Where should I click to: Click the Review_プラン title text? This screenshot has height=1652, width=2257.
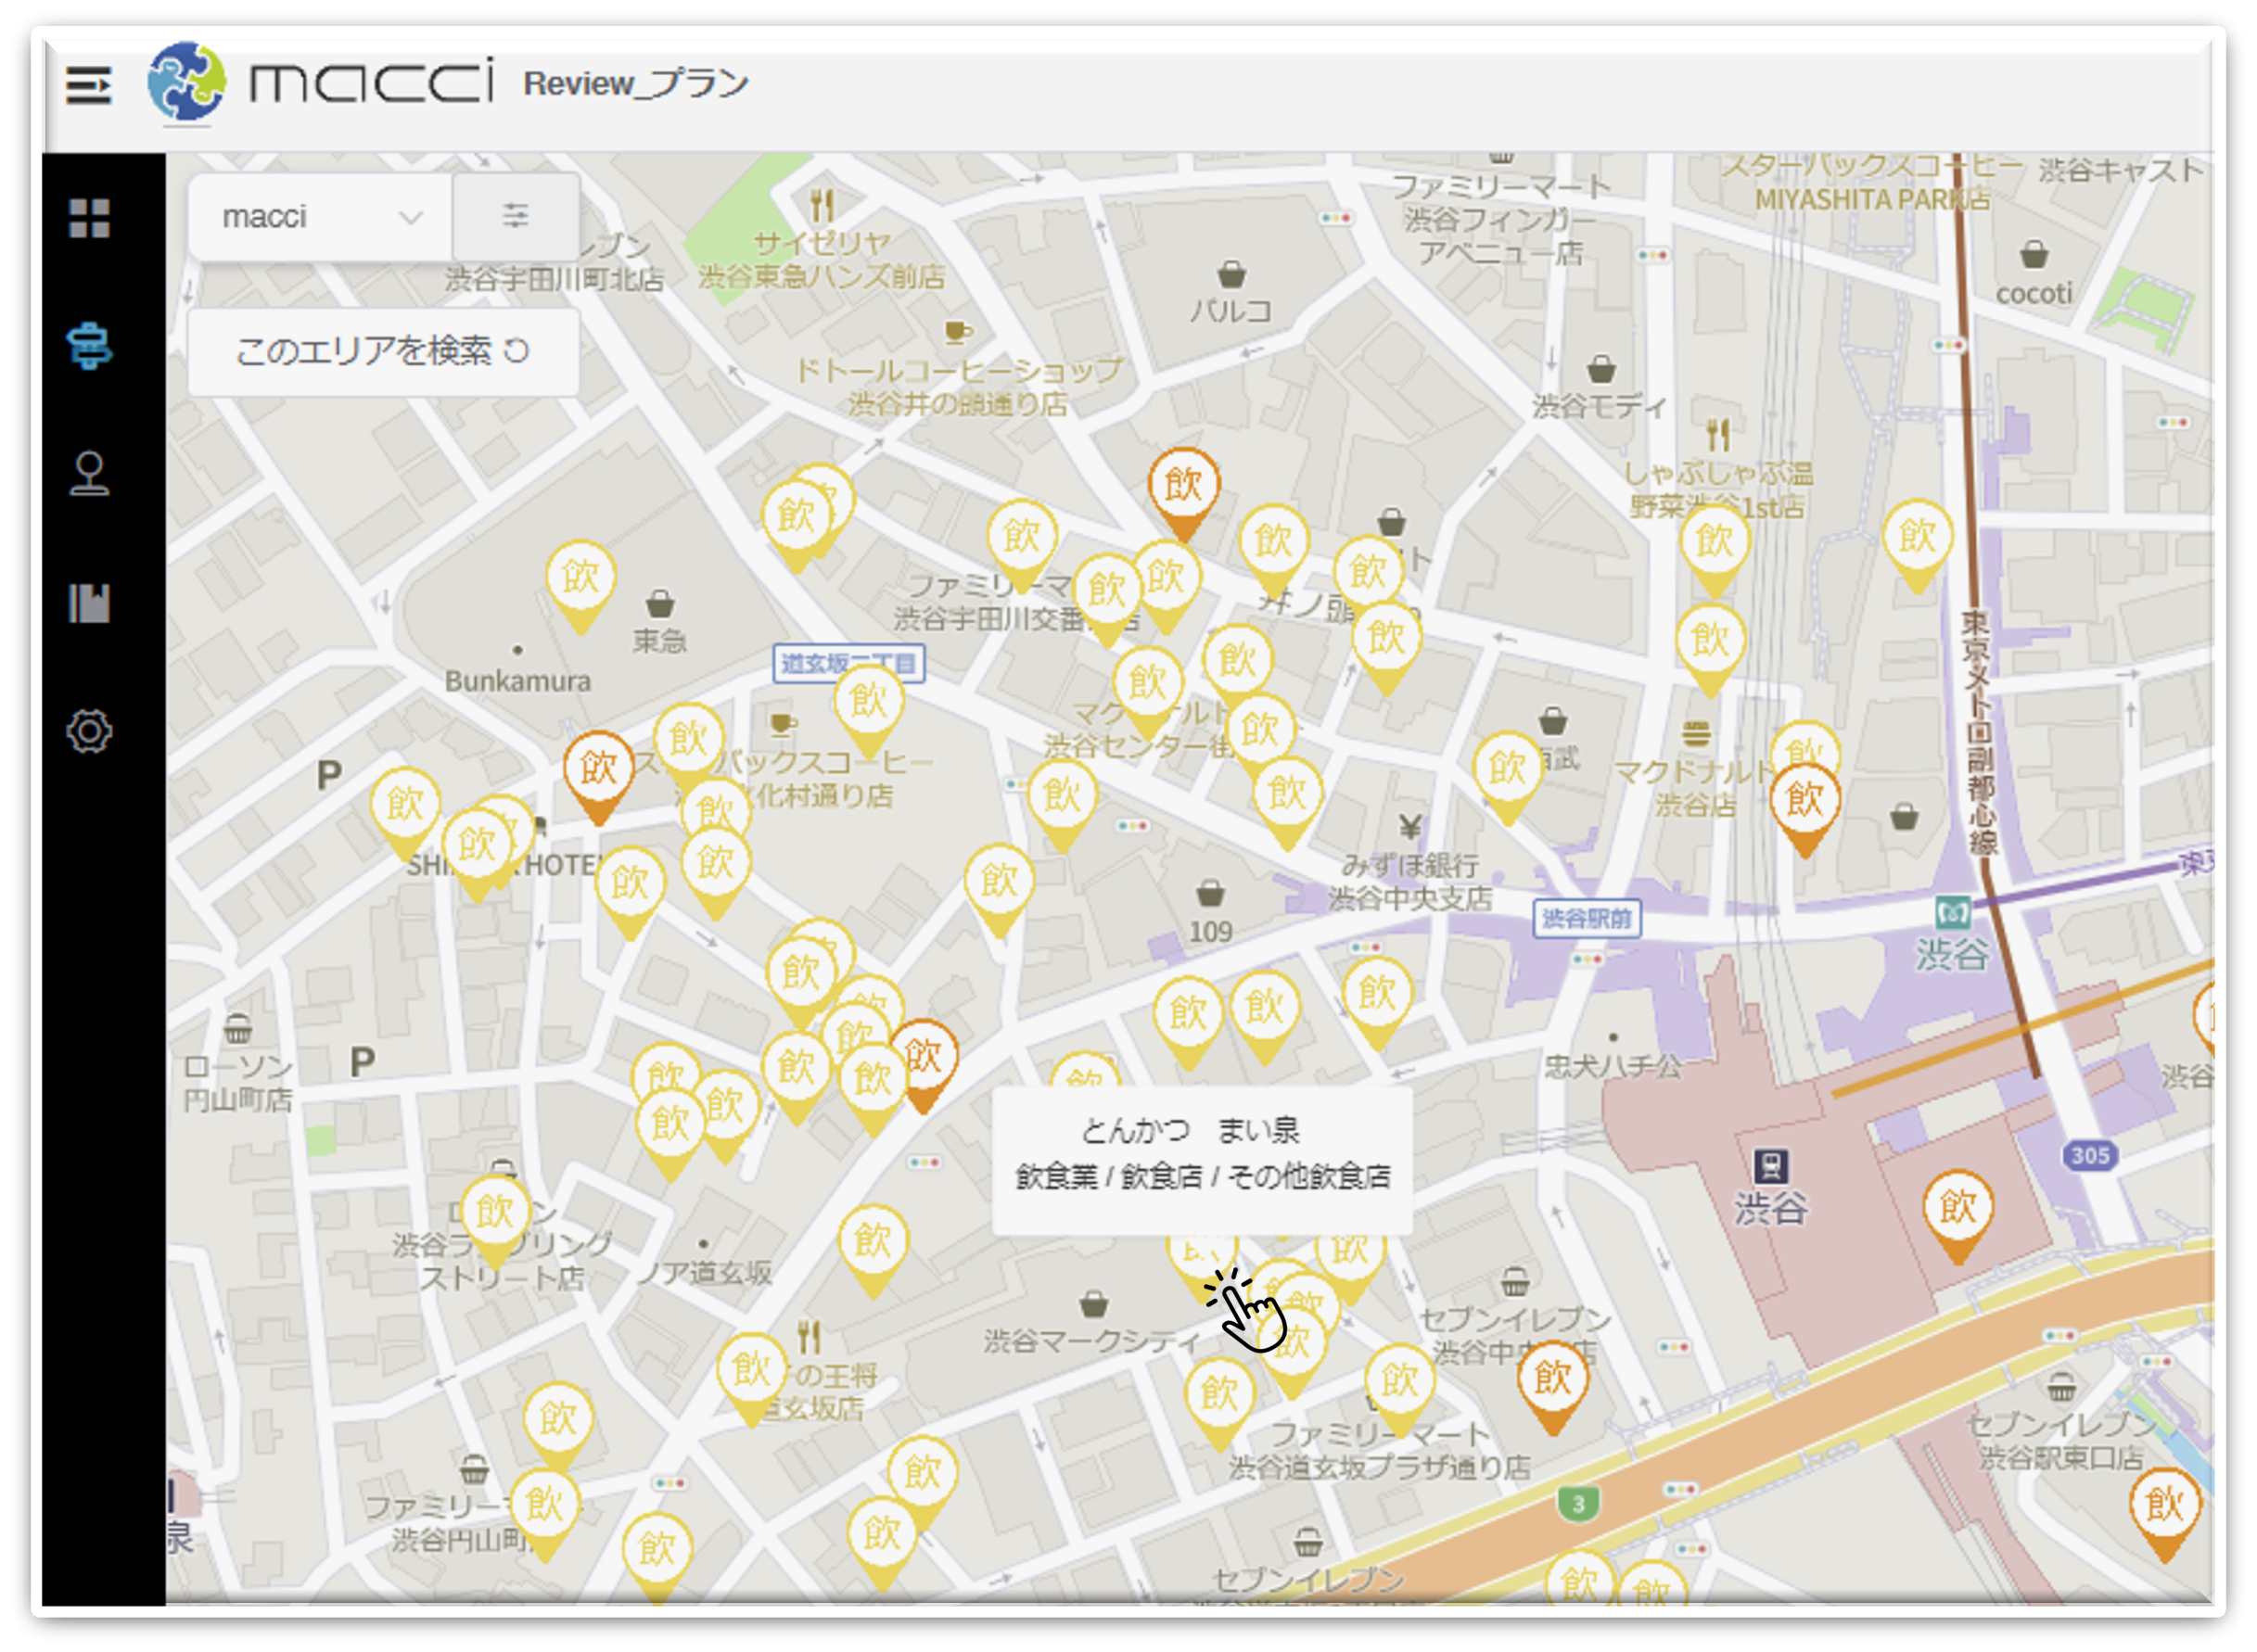click(635, 84)
